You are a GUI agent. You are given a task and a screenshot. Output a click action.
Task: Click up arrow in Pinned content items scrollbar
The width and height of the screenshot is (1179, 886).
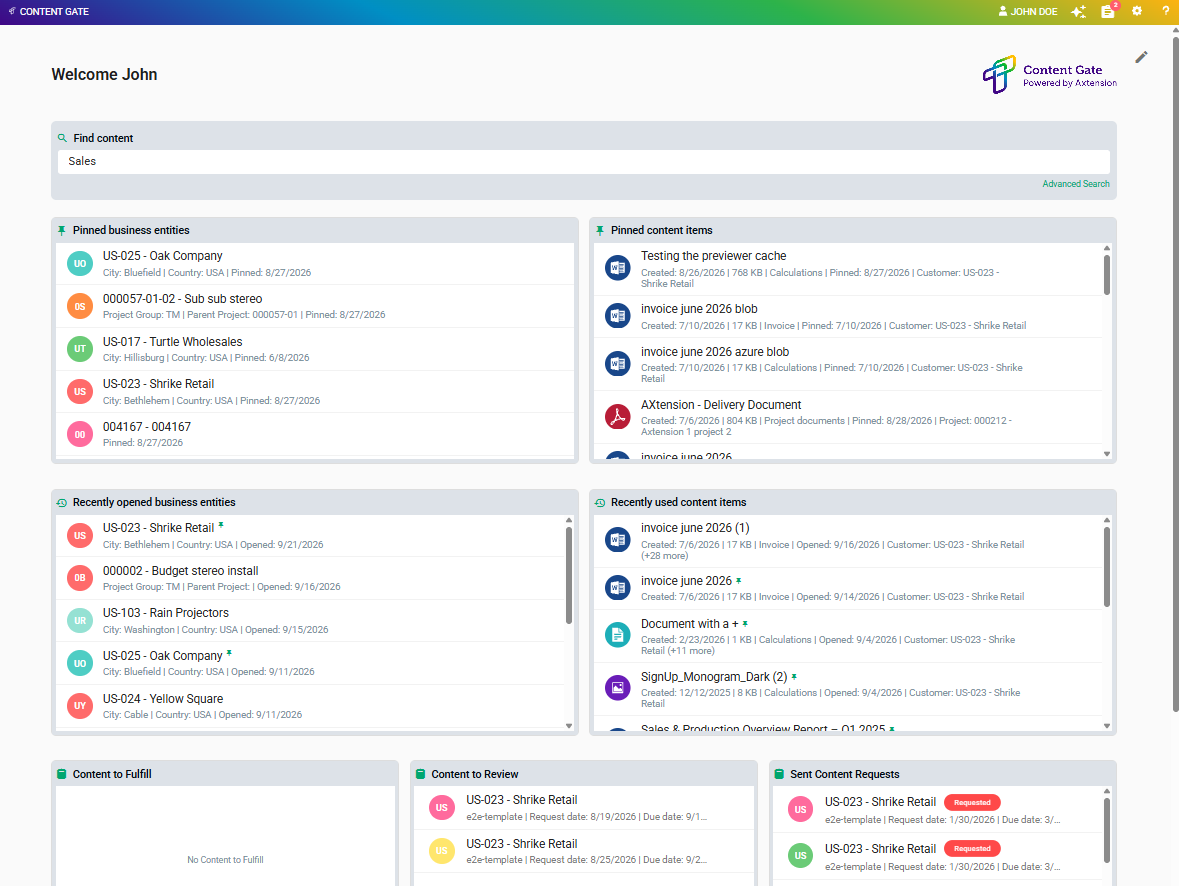pos(1107,248)
